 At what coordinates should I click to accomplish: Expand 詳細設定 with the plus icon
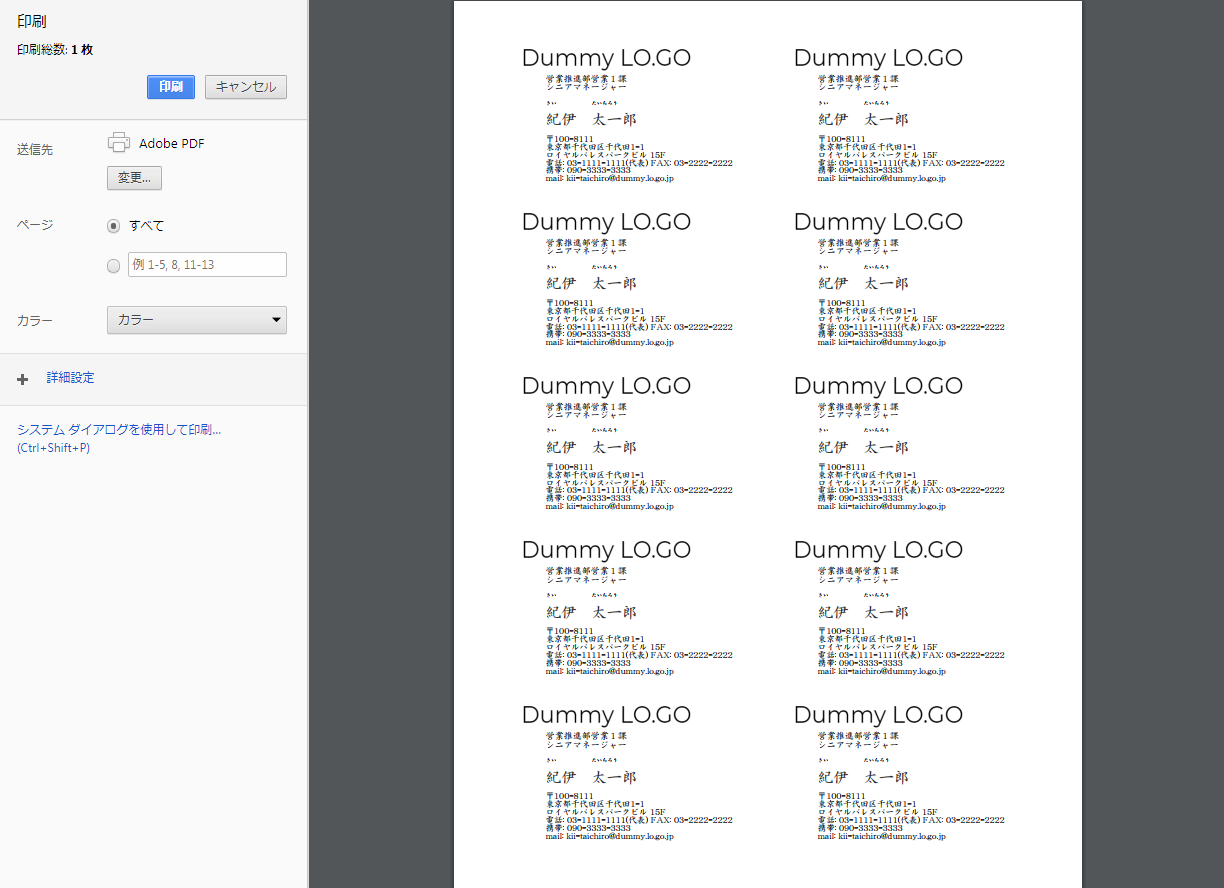[23, 379]
